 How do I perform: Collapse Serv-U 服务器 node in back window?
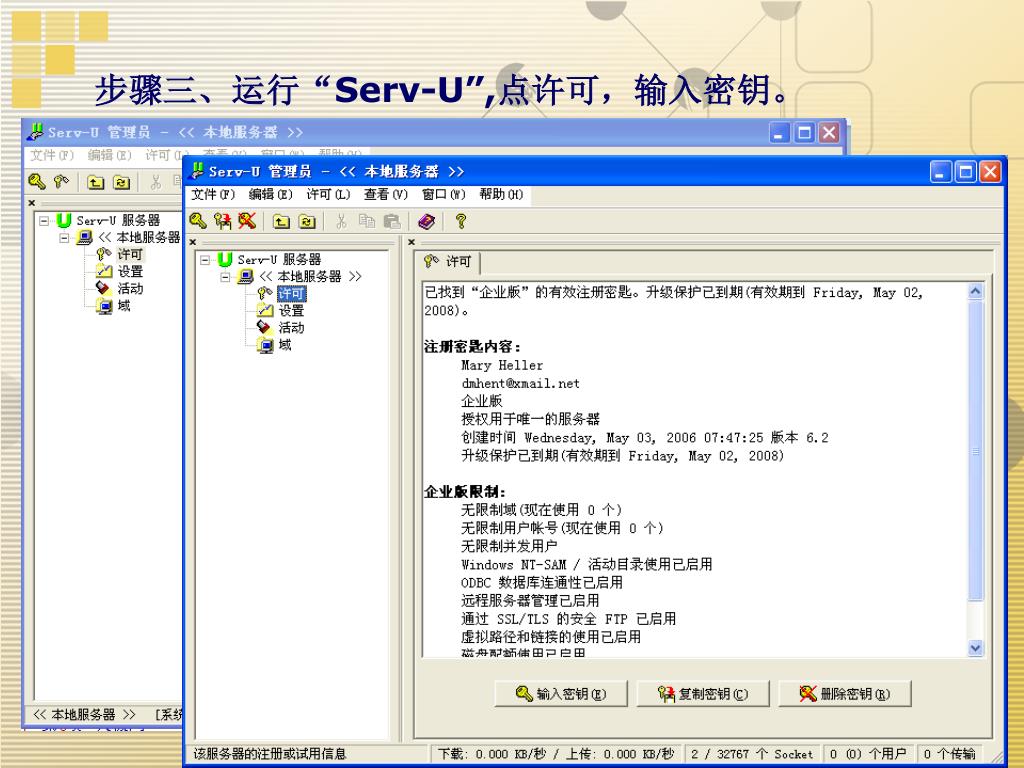pos(44,221)
